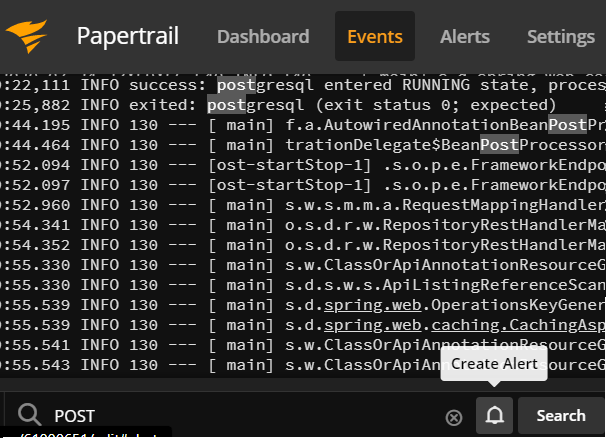
Task: Open the Alerts tab
Action: (x=465, y=37)
